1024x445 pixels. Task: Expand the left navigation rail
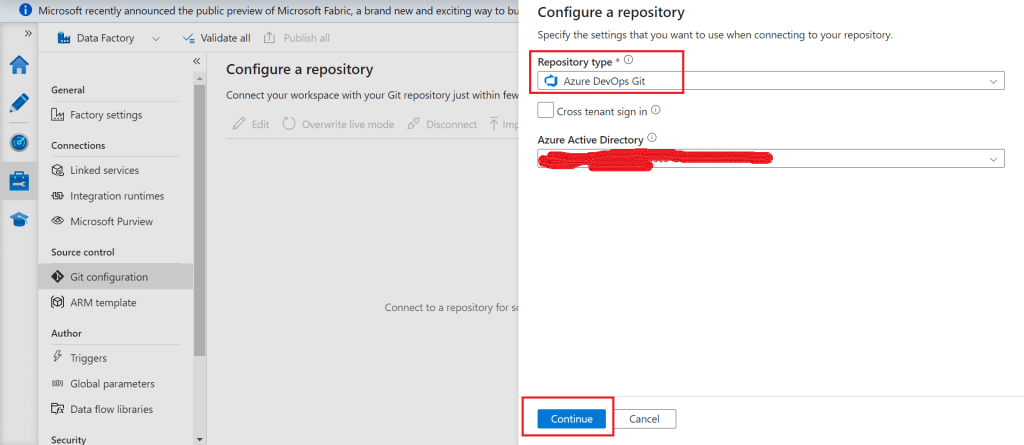tap(28, 33)
